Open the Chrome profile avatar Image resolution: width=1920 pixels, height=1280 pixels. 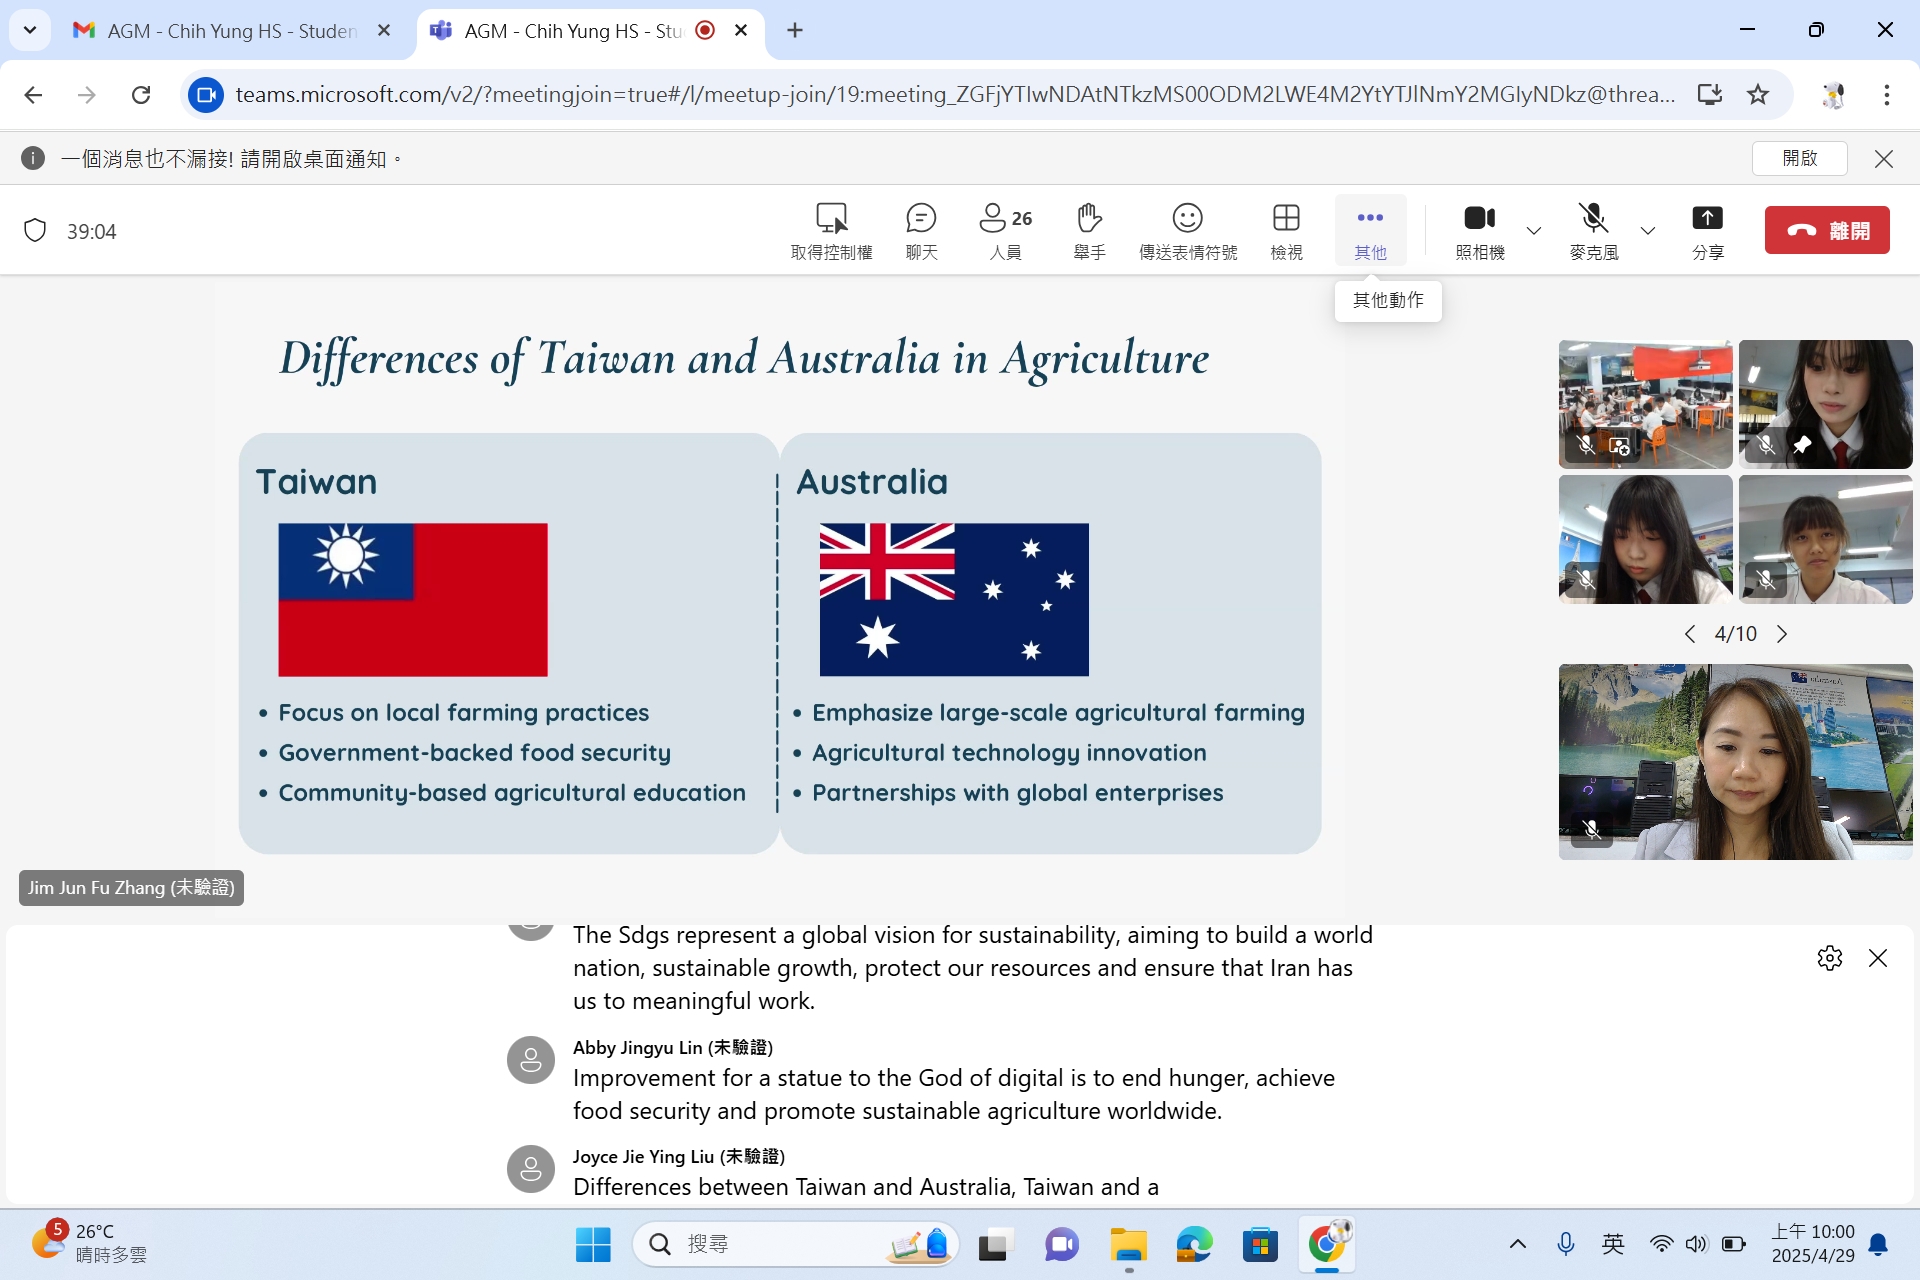pyautogui.click(x=1833, y=95)
